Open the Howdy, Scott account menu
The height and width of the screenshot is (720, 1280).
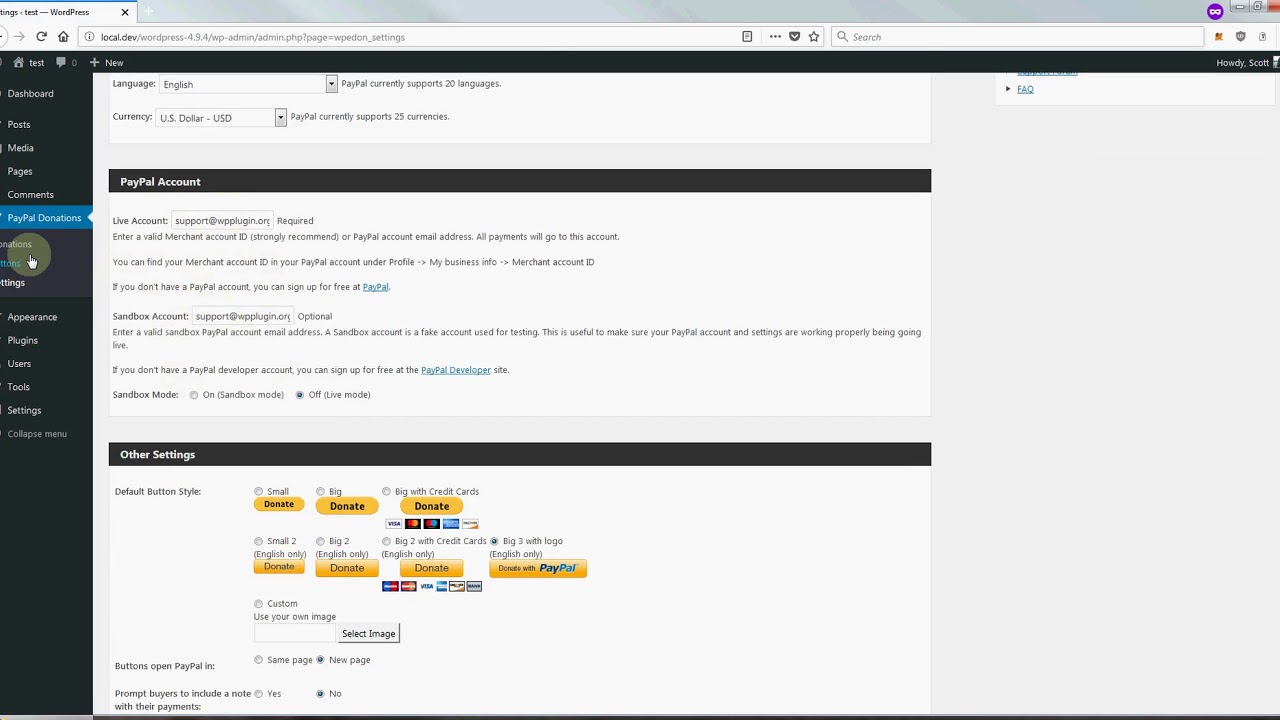[1247, 62]
